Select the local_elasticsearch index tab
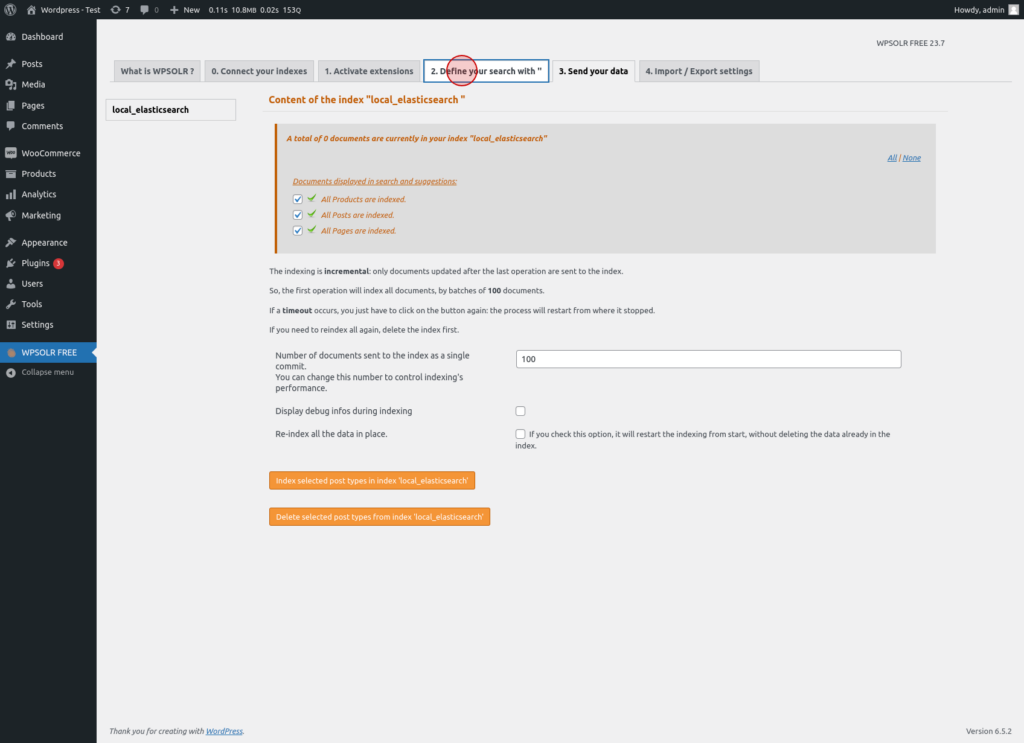Viewport: 1024px width, 743px height. (170, 110)
